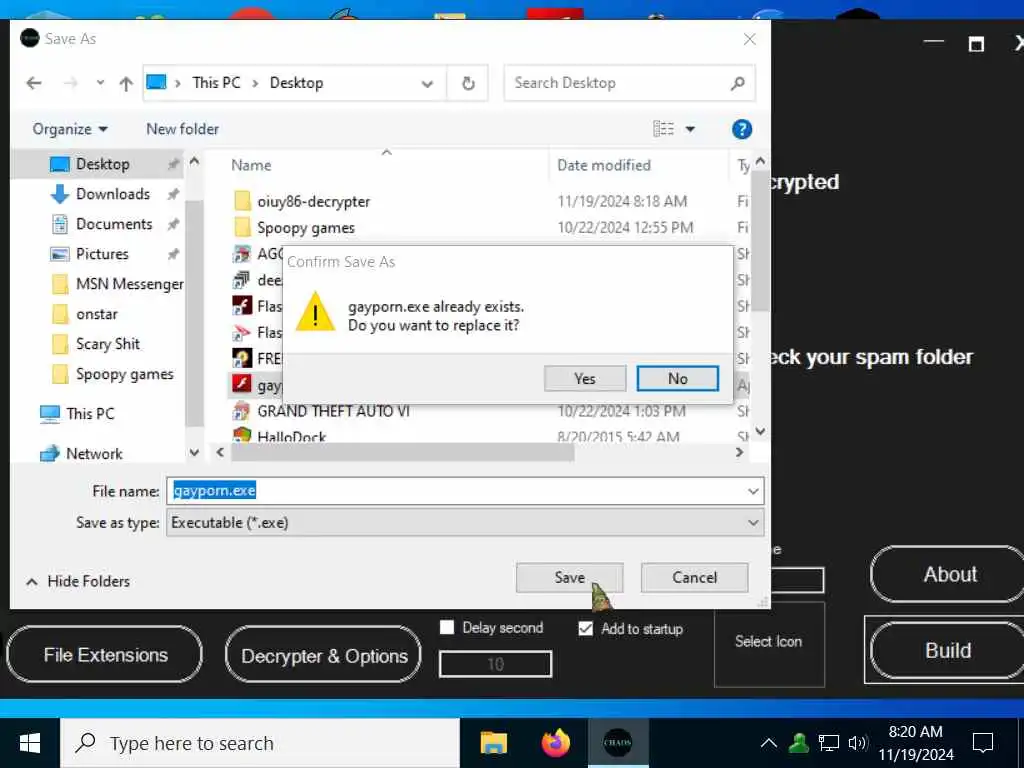
Task: Open recent locations chevron in navigation
Action: point(100,83)
